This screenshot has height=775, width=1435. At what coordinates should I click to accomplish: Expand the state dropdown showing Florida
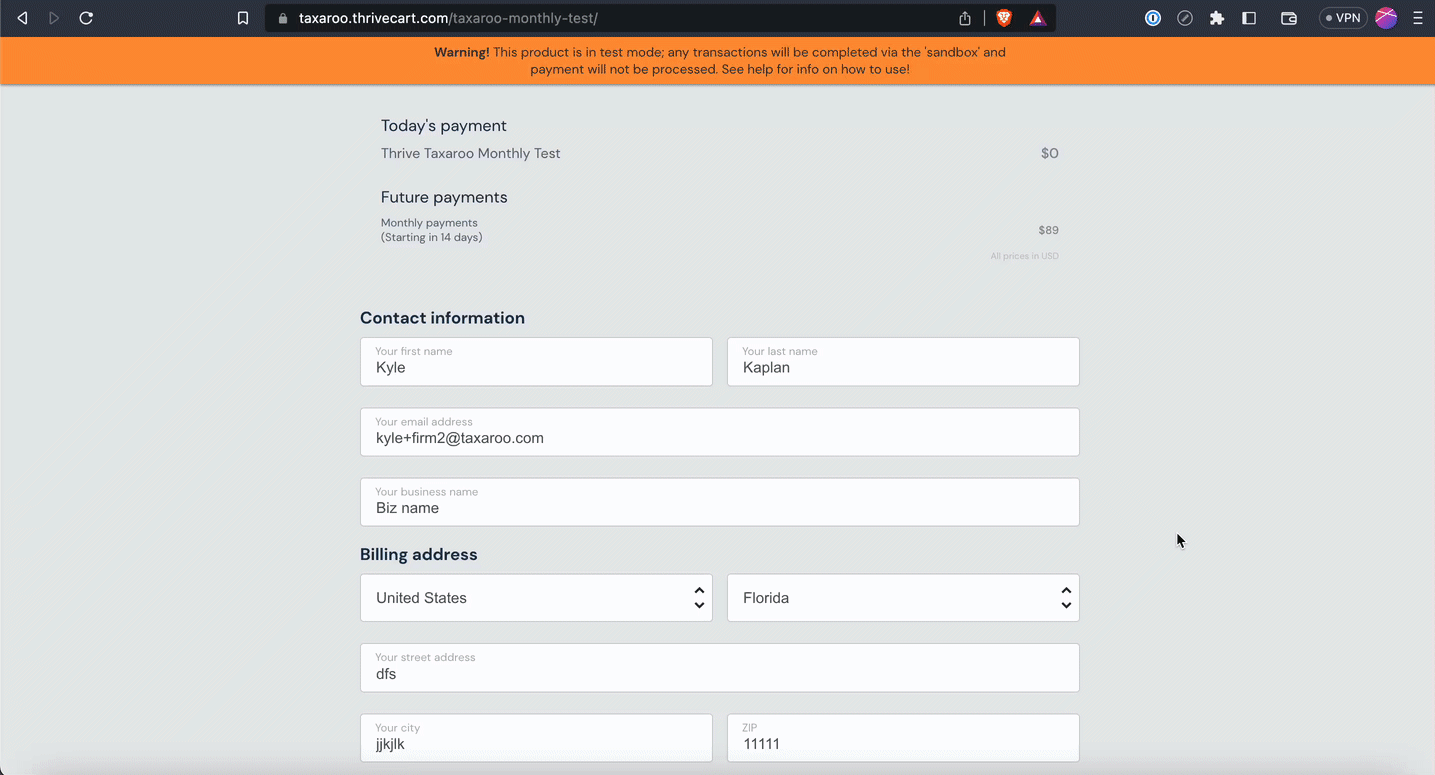[x=903, y=598]
